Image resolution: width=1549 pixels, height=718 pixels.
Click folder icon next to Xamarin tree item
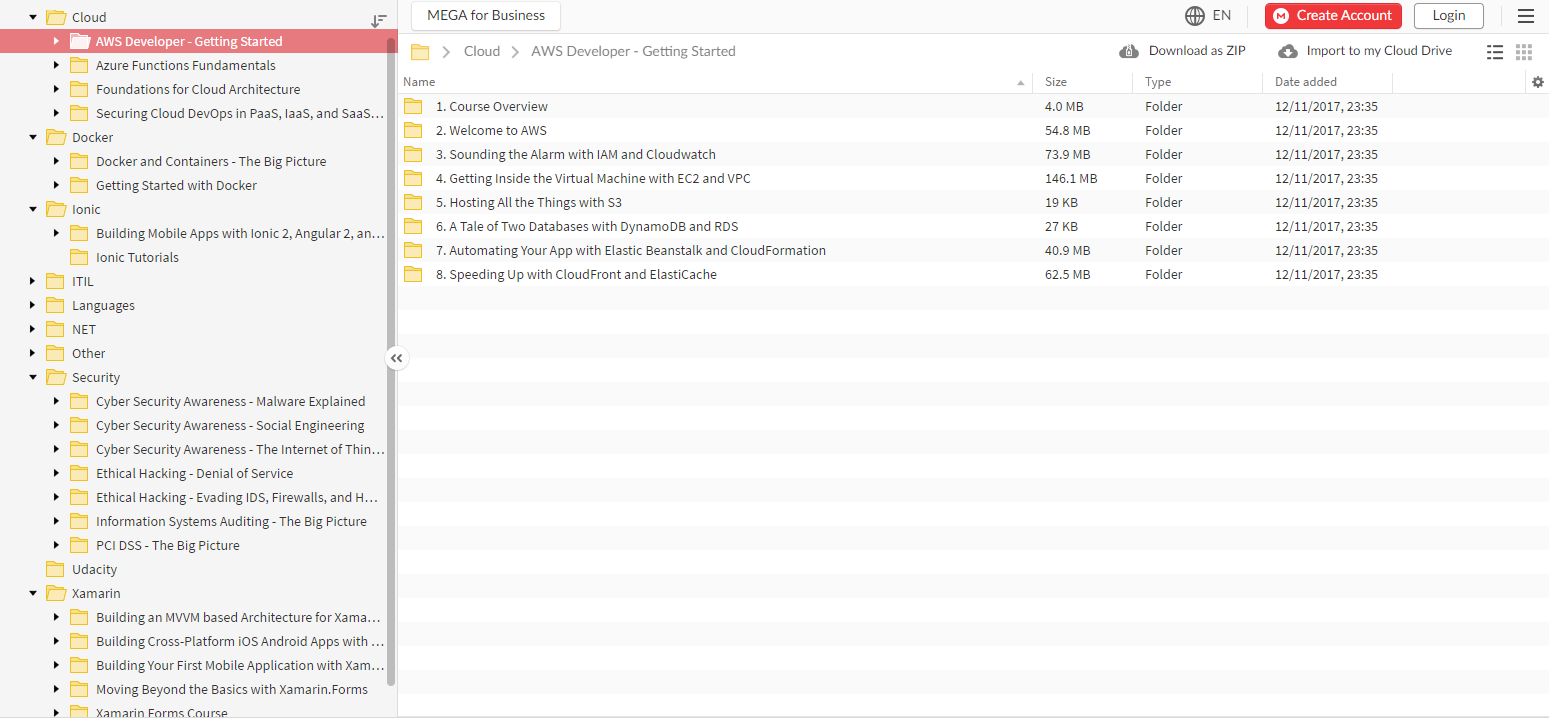pyautogui.click(x=55, y=593)
